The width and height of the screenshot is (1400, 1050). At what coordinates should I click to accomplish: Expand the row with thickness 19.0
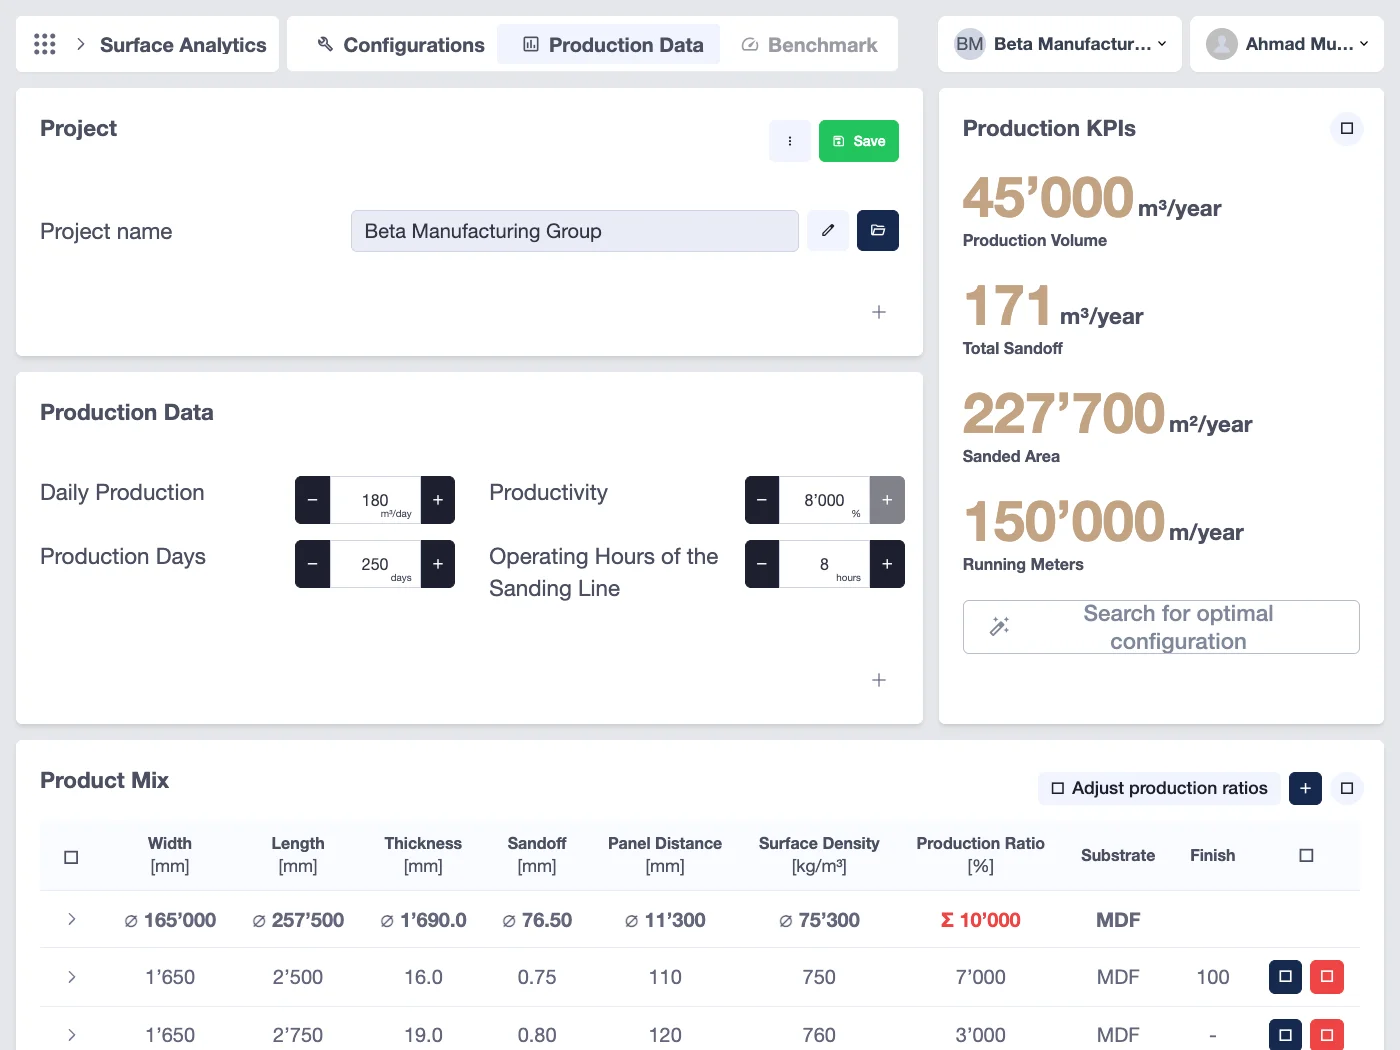[72, 1035]
